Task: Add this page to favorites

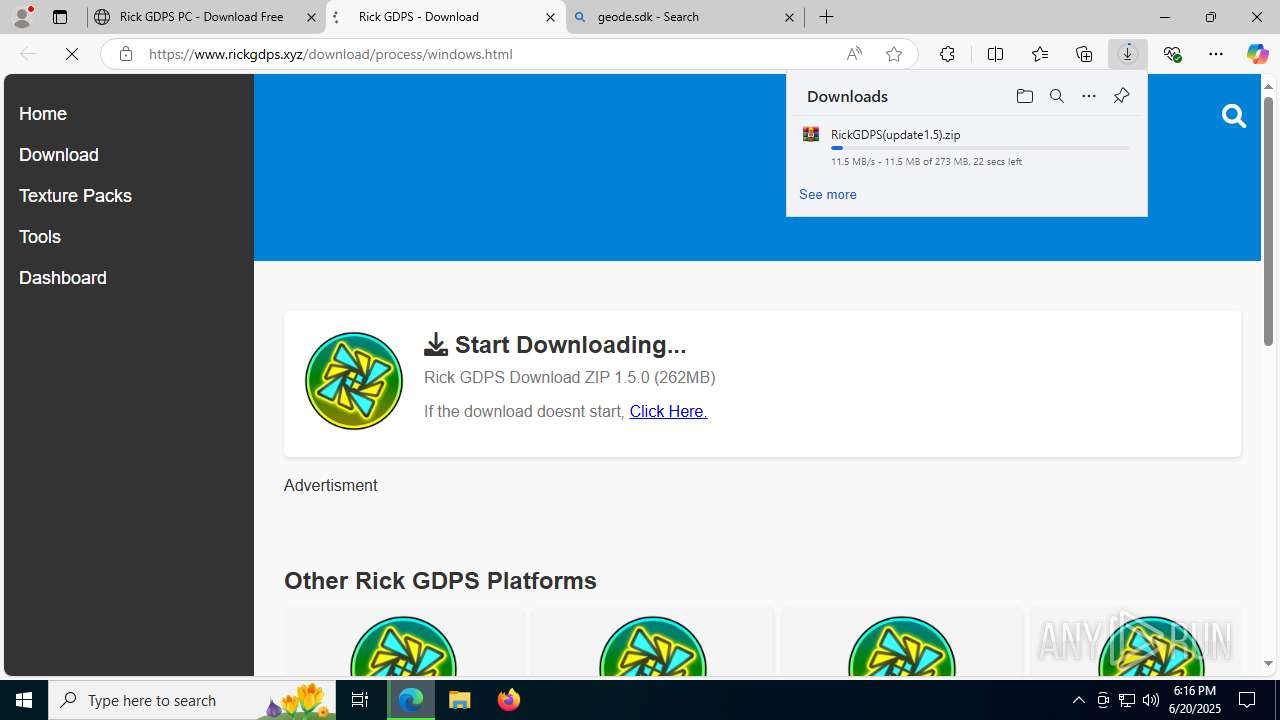Action: point(894,54)
